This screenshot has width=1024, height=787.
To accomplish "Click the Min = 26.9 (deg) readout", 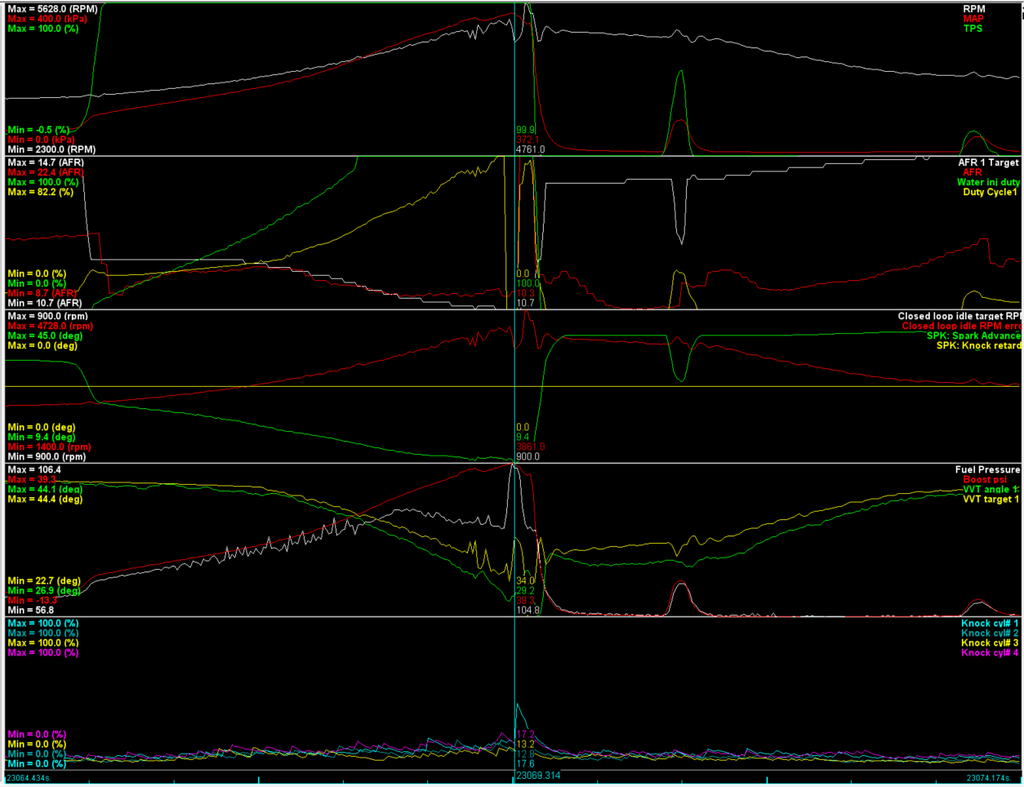I will pyautogui.click(x=44, y=590).
